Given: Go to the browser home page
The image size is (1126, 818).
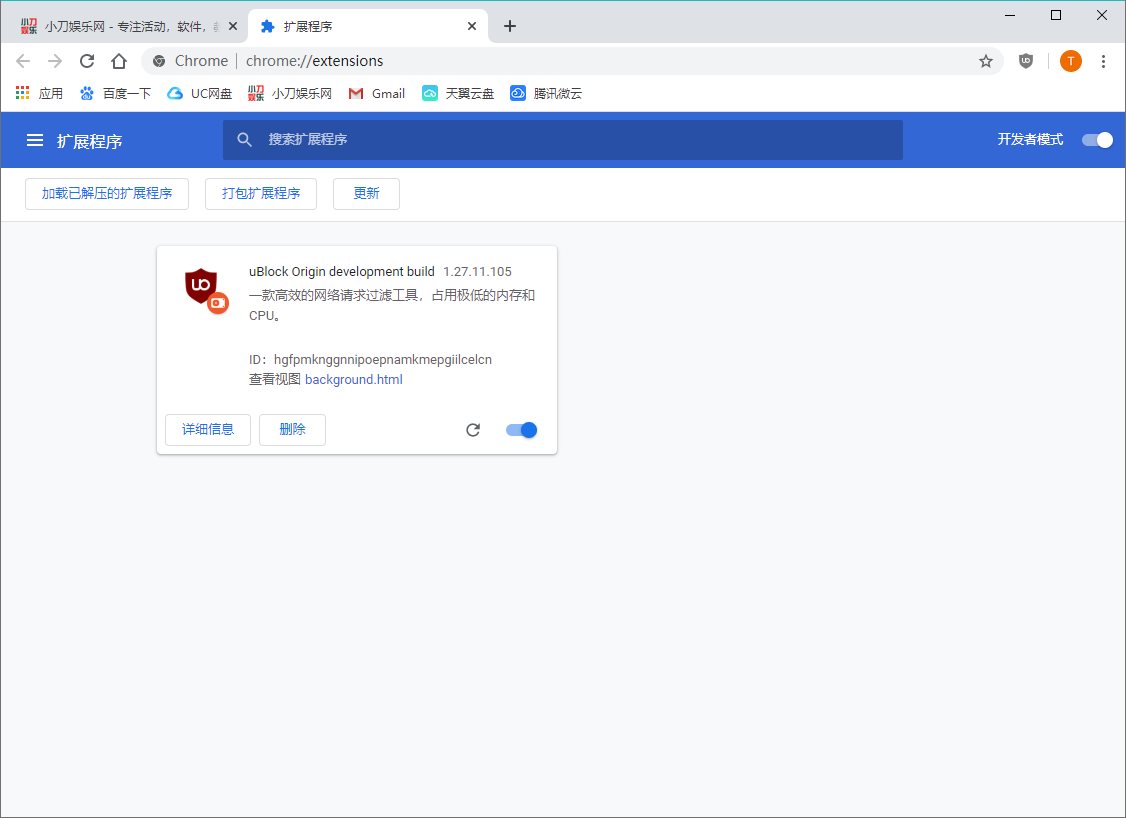Looking at the screenshot, I should [119, 61].
